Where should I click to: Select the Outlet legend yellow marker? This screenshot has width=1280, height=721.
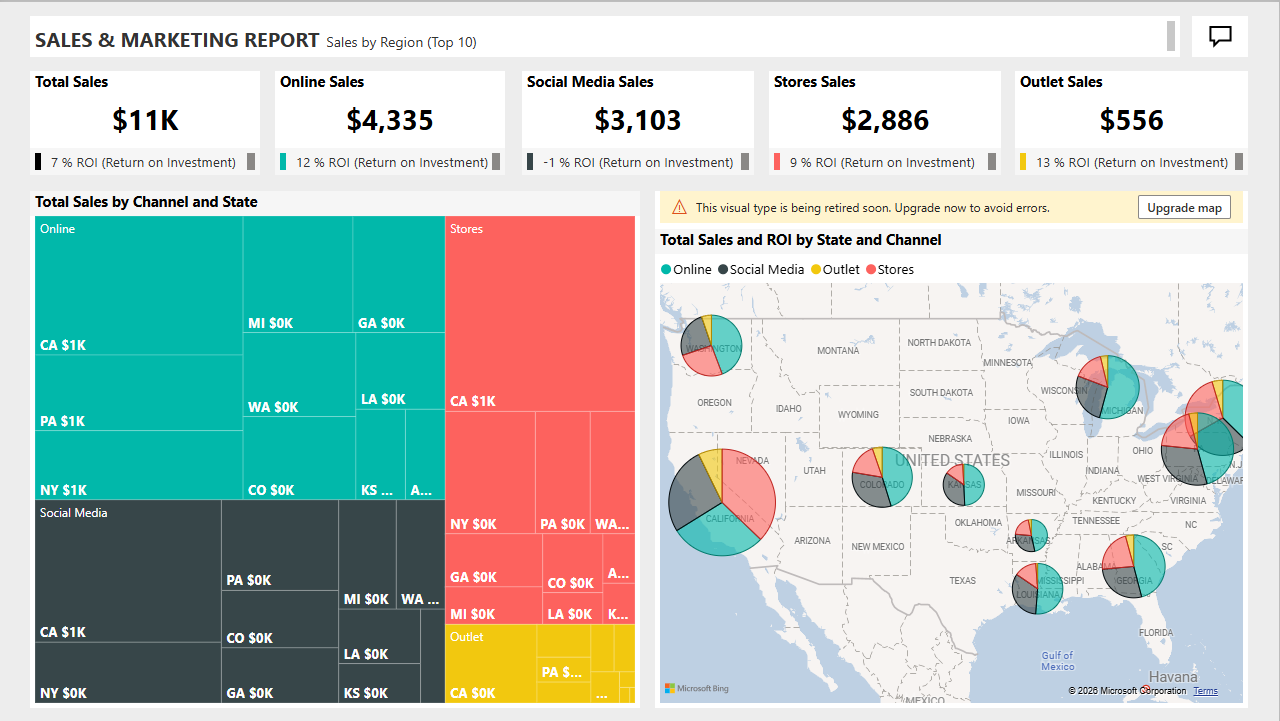(816, 270)
